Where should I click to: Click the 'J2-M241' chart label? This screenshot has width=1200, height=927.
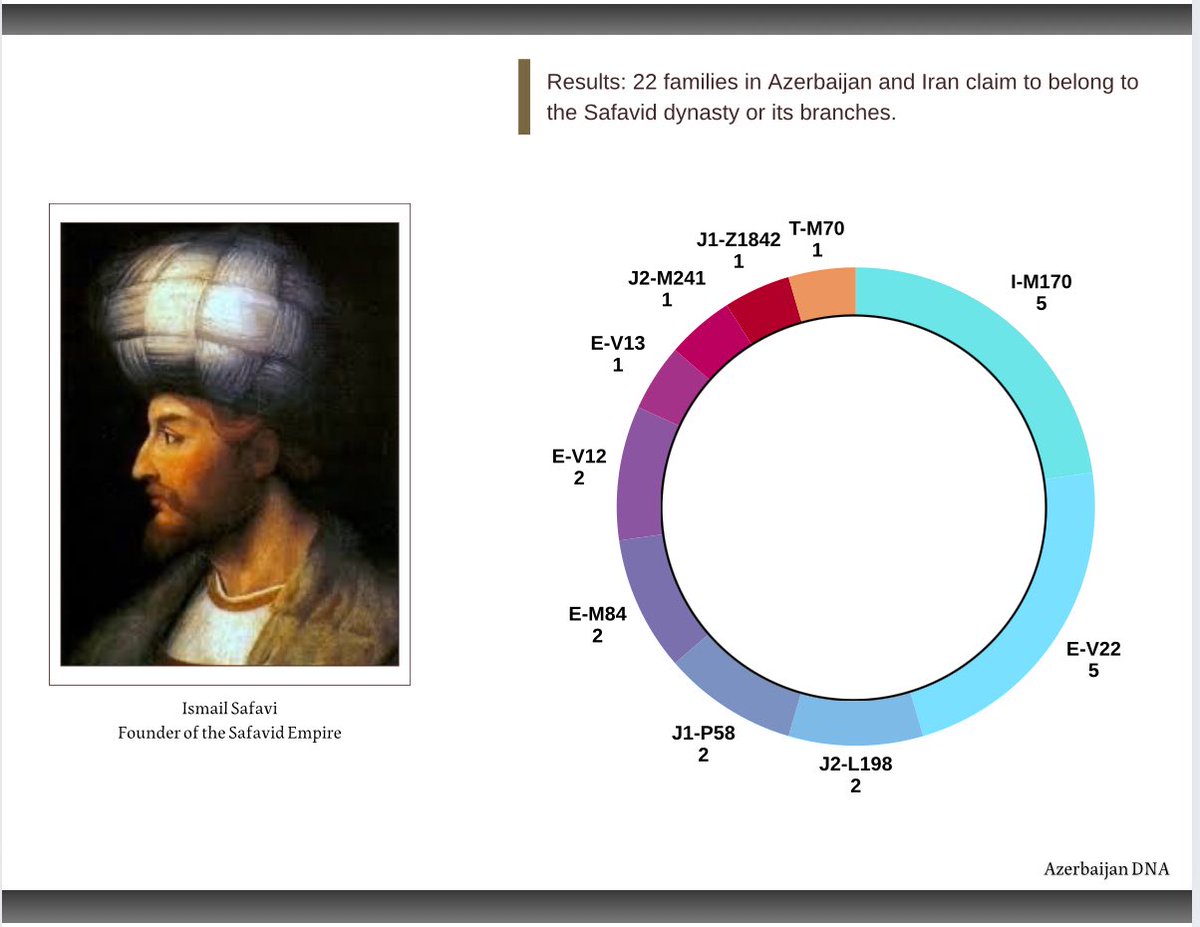pos(667,279)
